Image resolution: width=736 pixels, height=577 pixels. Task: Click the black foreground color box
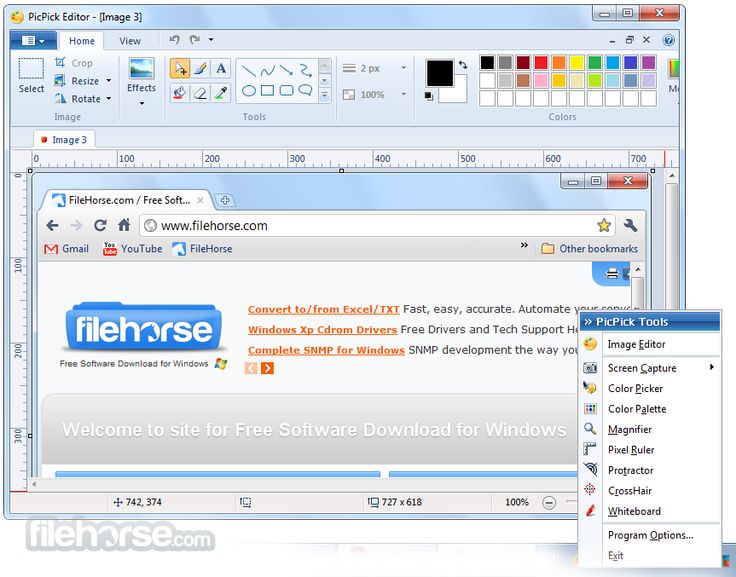click(440, 73)
